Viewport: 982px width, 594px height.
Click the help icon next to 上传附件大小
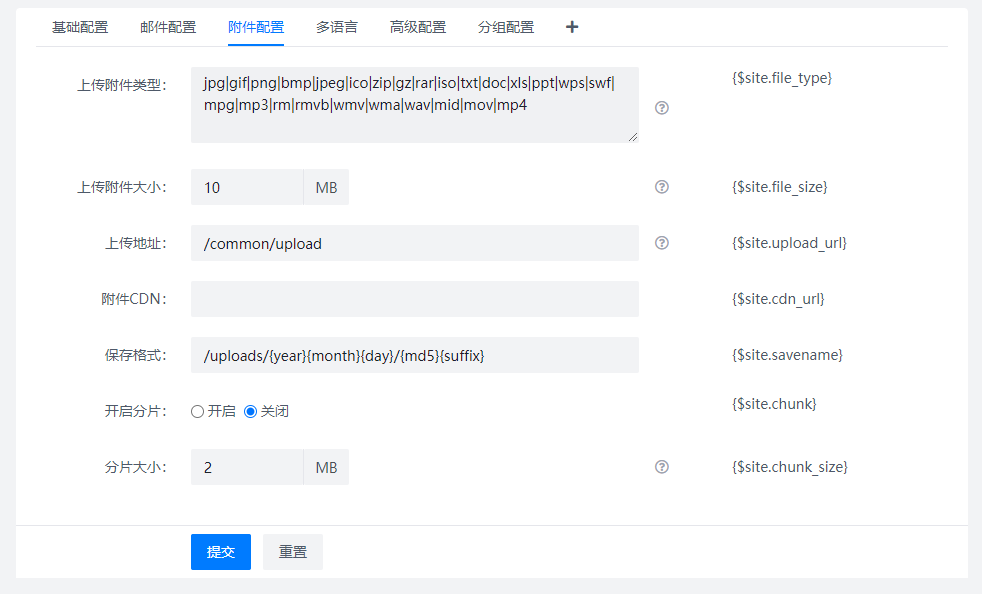(x=661, y=187)
